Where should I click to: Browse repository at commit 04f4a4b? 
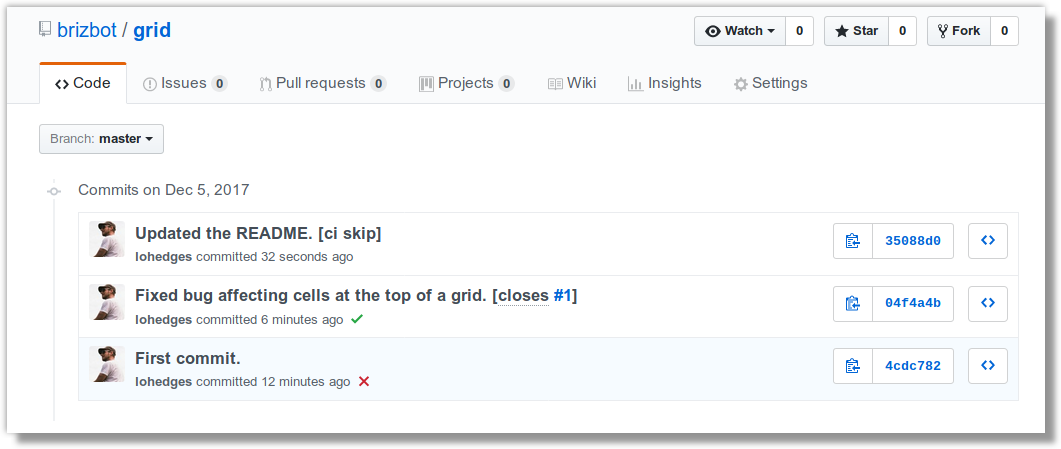[987, 303]
